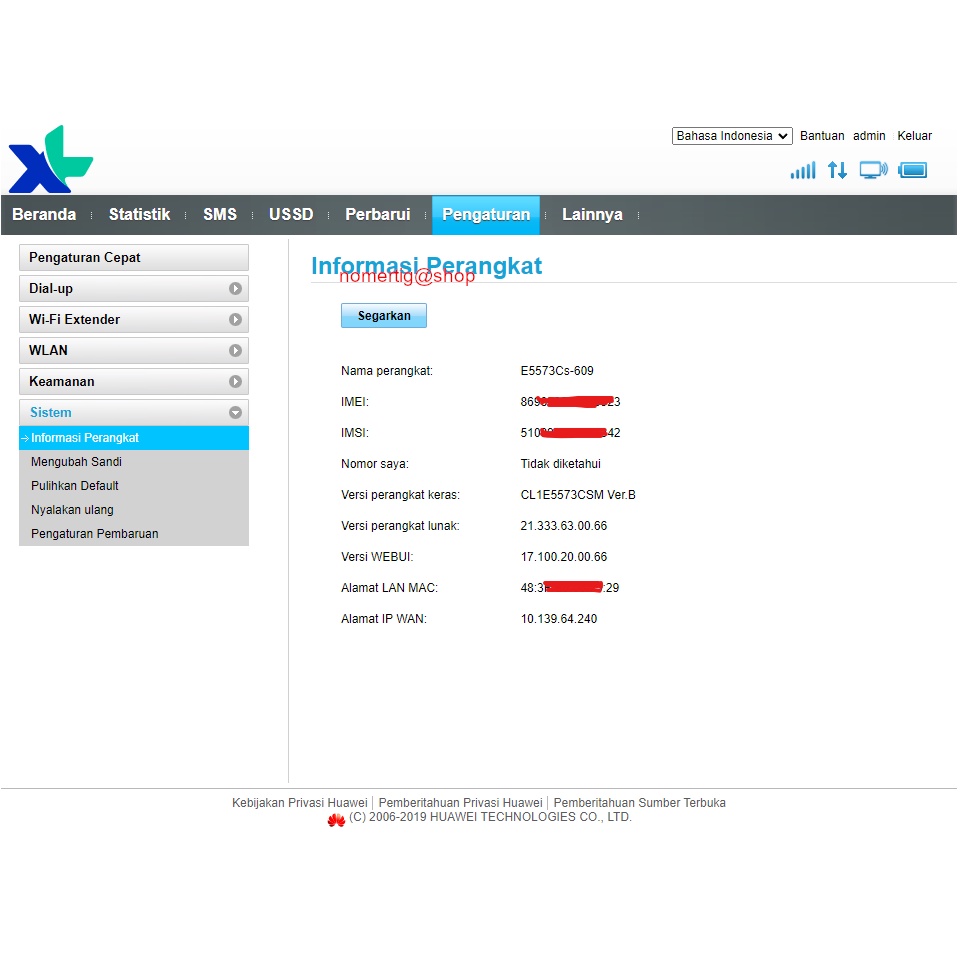Expand the Dial-up menu section
Image resolution: width=960 pixels, height=960 pixels.
pyautogui.click(x=133, y=288)
